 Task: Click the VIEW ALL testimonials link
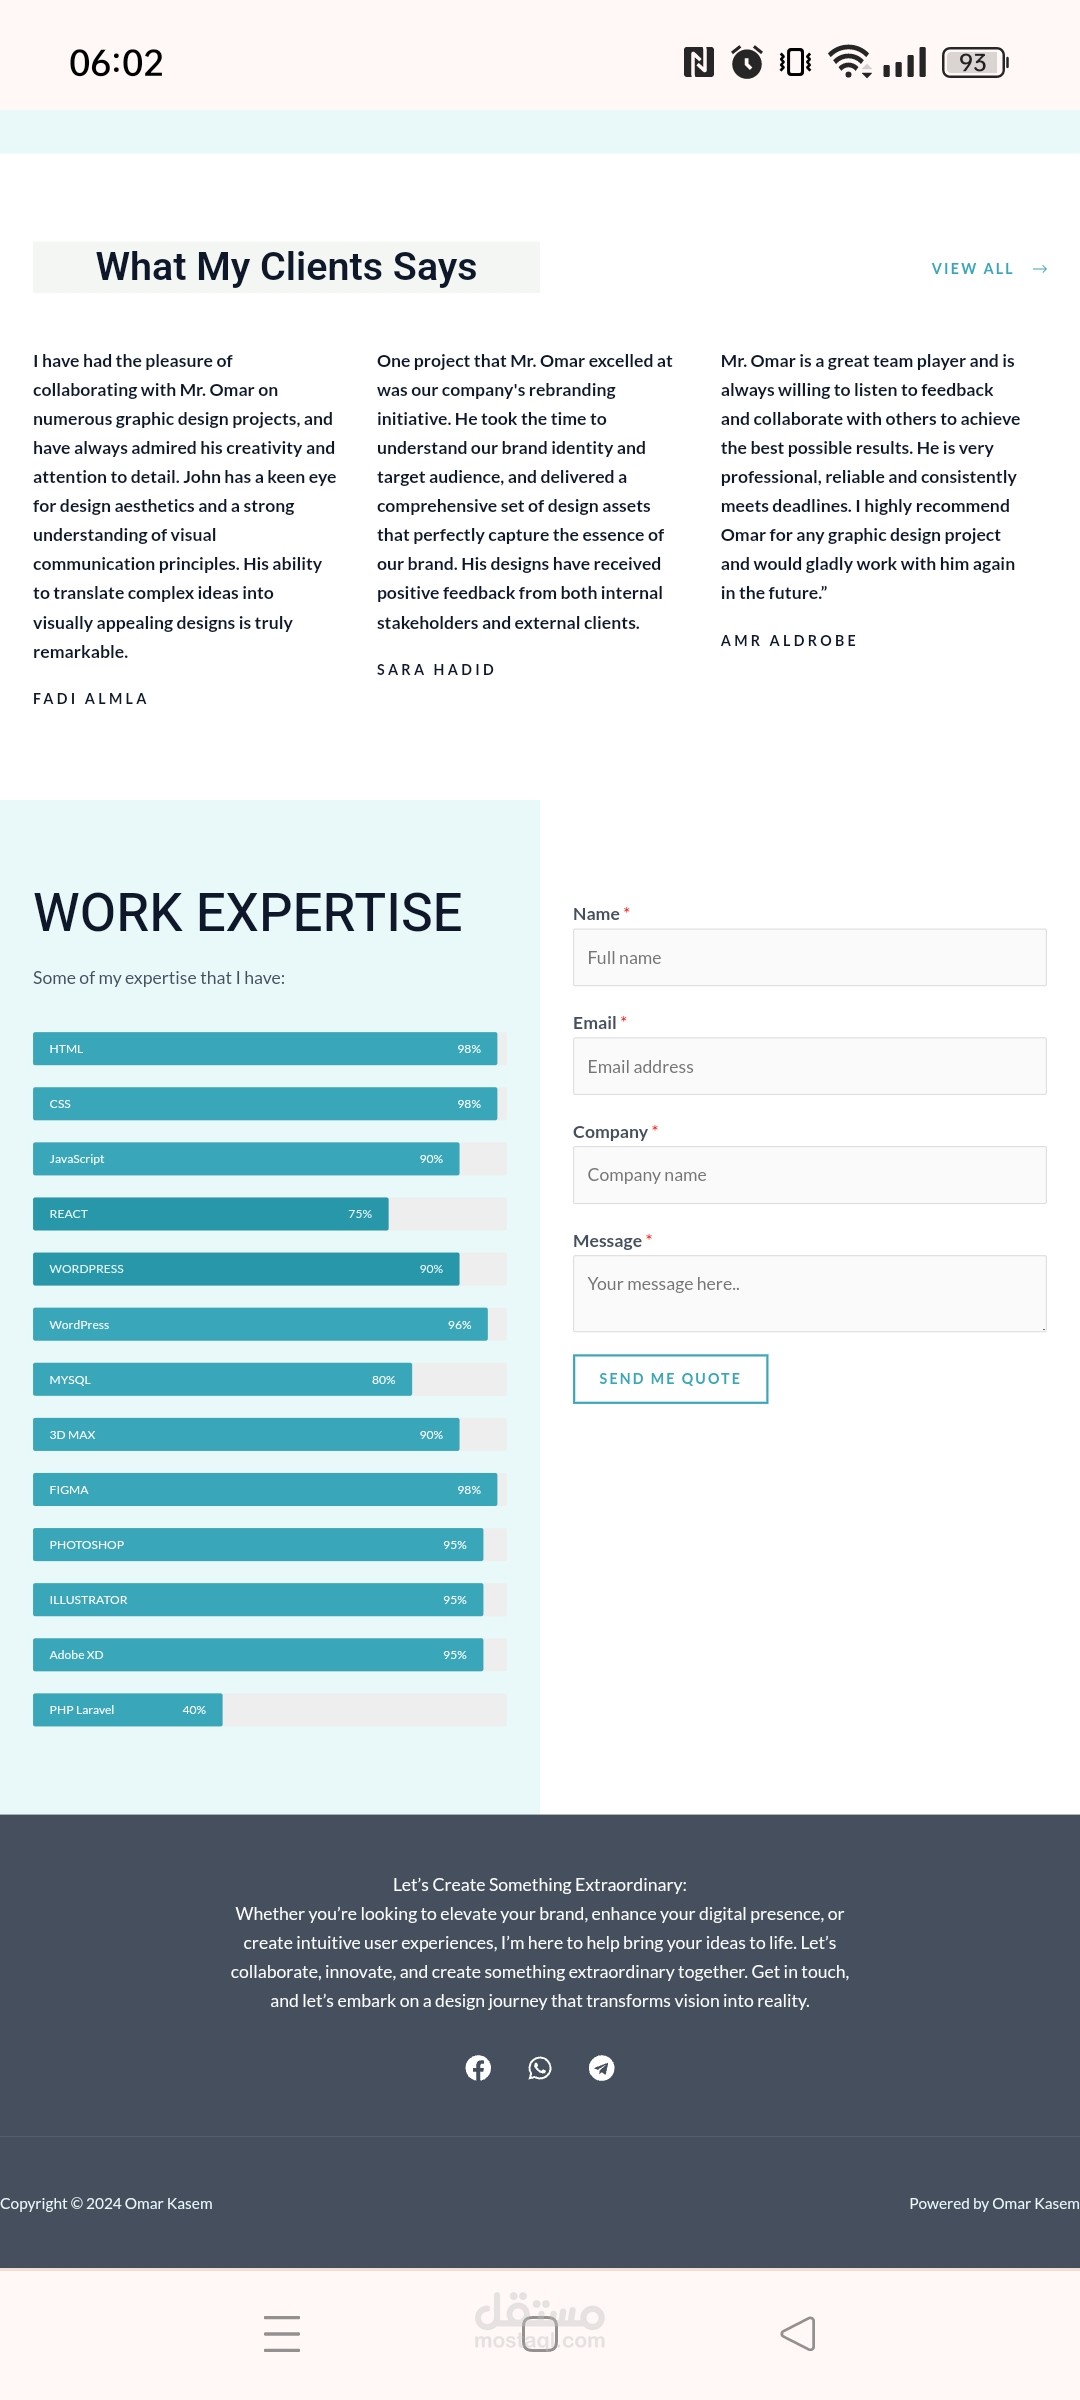[x=972, y=269]
